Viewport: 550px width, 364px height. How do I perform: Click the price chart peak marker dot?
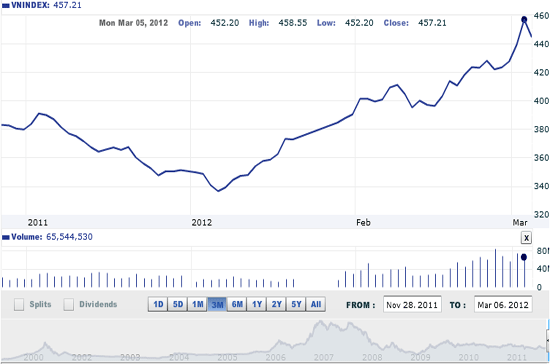click(524, 20)
